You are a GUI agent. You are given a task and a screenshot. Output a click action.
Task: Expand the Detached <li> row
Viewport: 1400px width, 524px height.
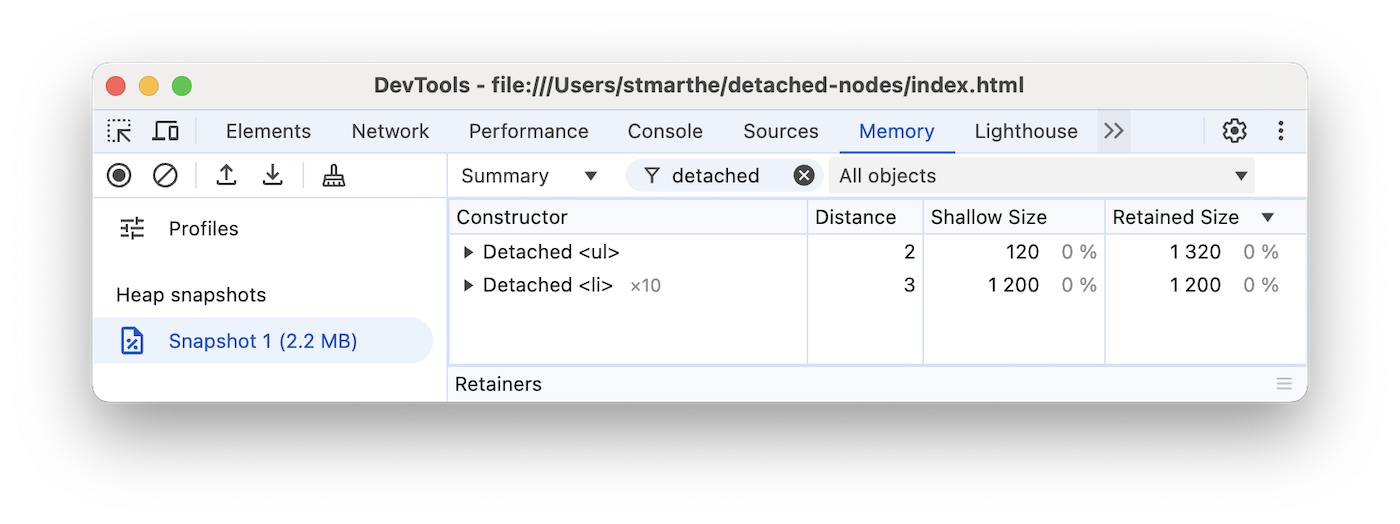point(468,285)
